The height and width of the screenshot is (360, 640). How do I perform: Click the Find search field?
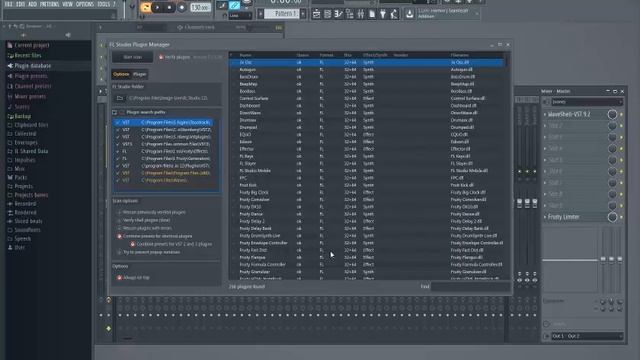click(x=470, y=287)
